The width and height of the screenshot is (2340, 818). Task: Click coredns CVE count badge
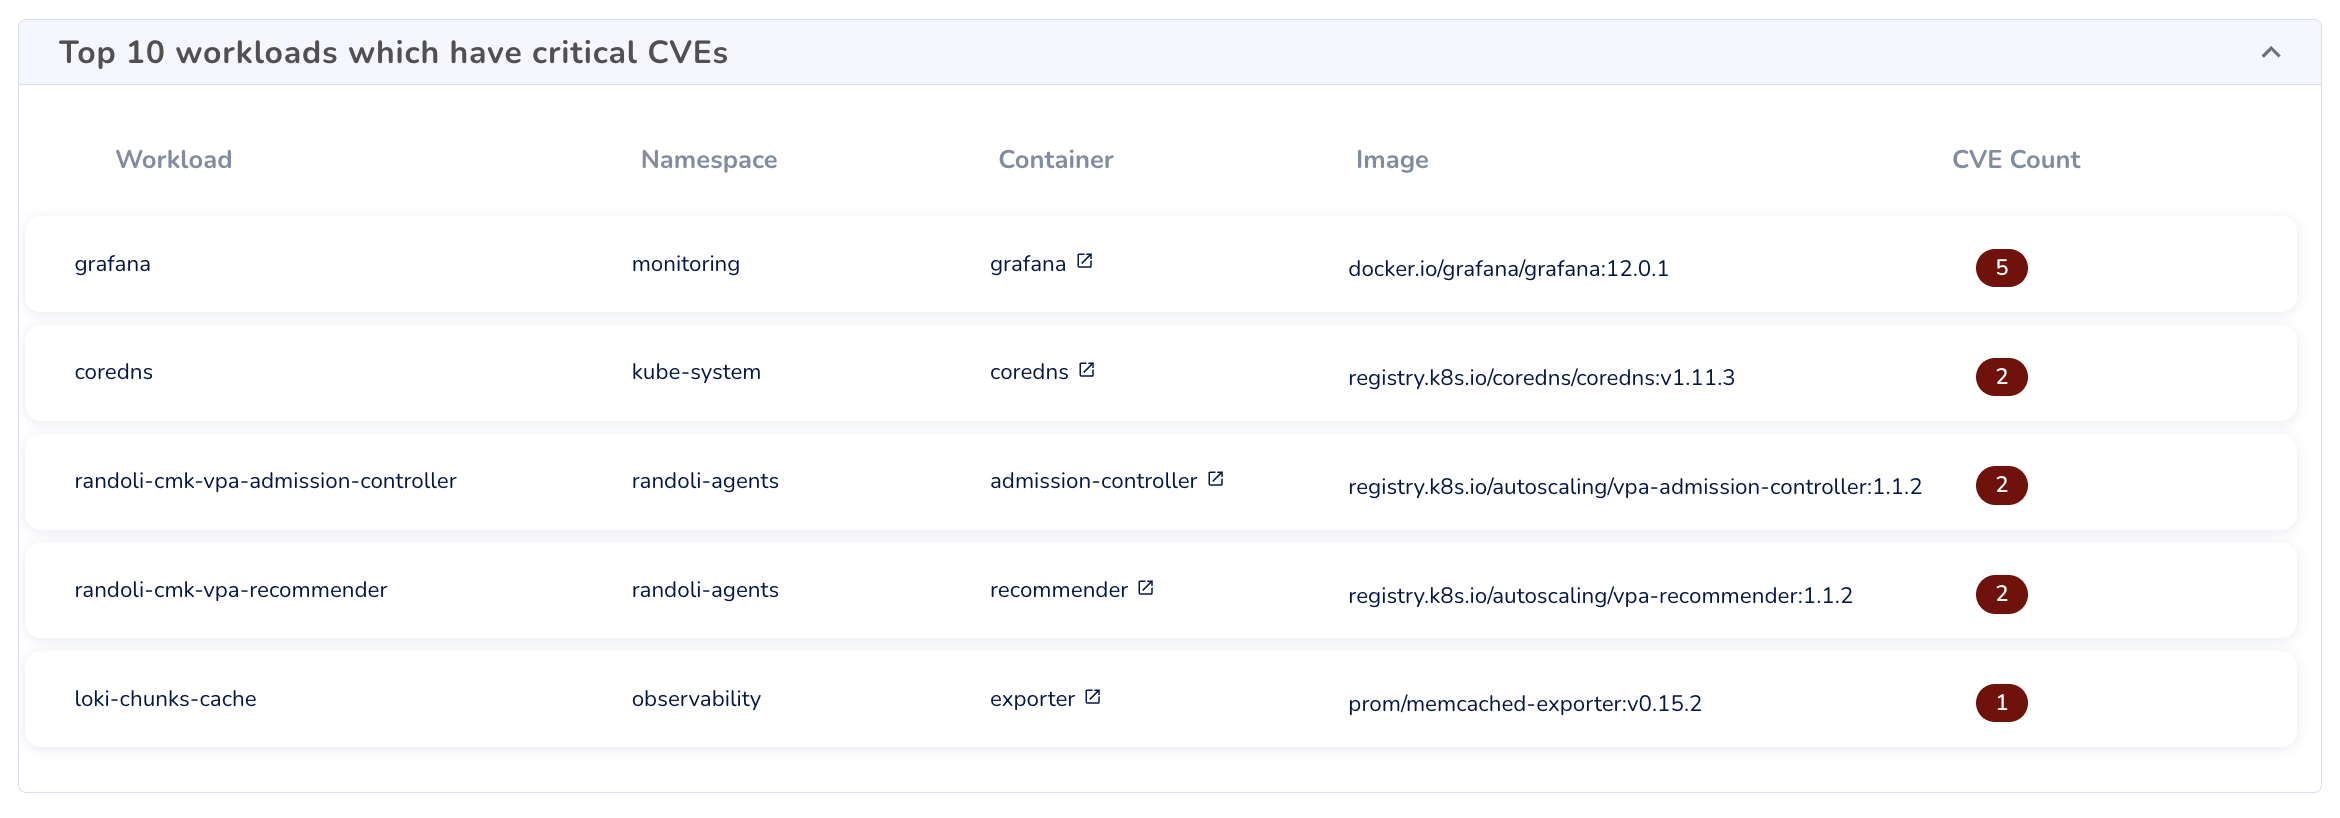pos(2002,377)
